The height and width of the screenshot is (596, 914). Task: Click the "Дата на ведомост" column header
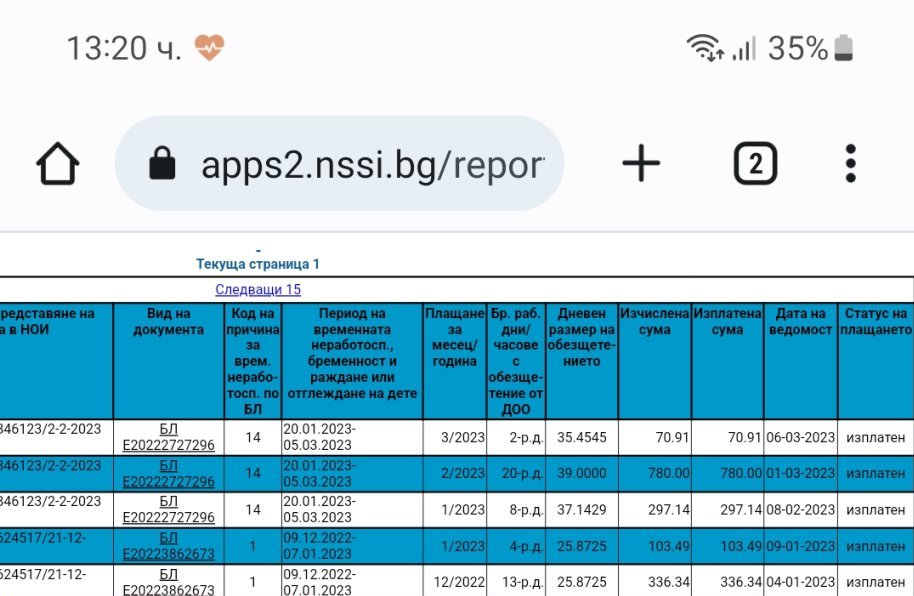800,322
